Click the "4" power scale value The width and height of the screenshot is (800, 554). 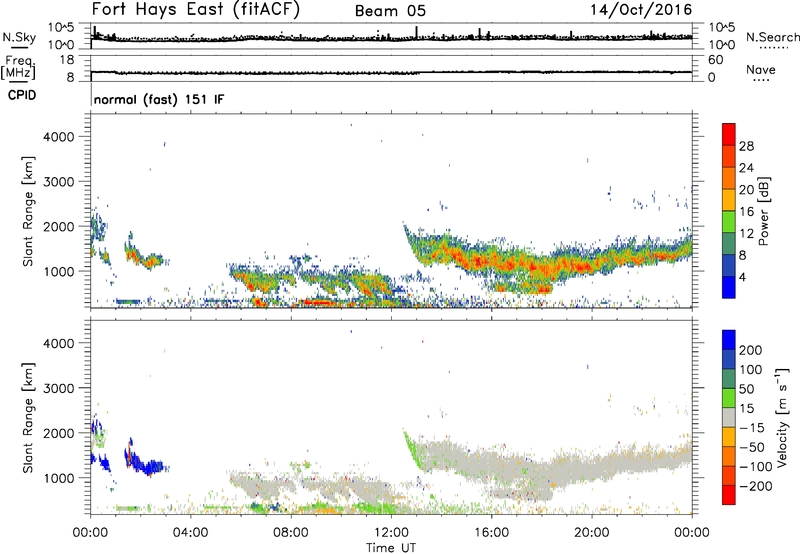742,277
